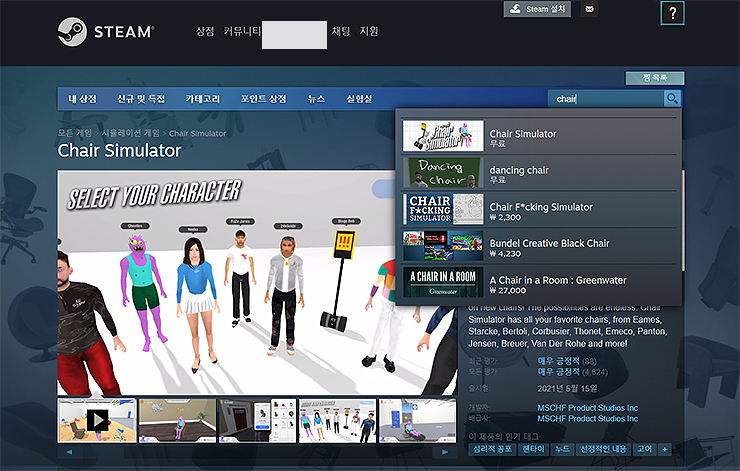Open the 지원 header link
This screenshot has height=471, width=740.
click(369, 32)
